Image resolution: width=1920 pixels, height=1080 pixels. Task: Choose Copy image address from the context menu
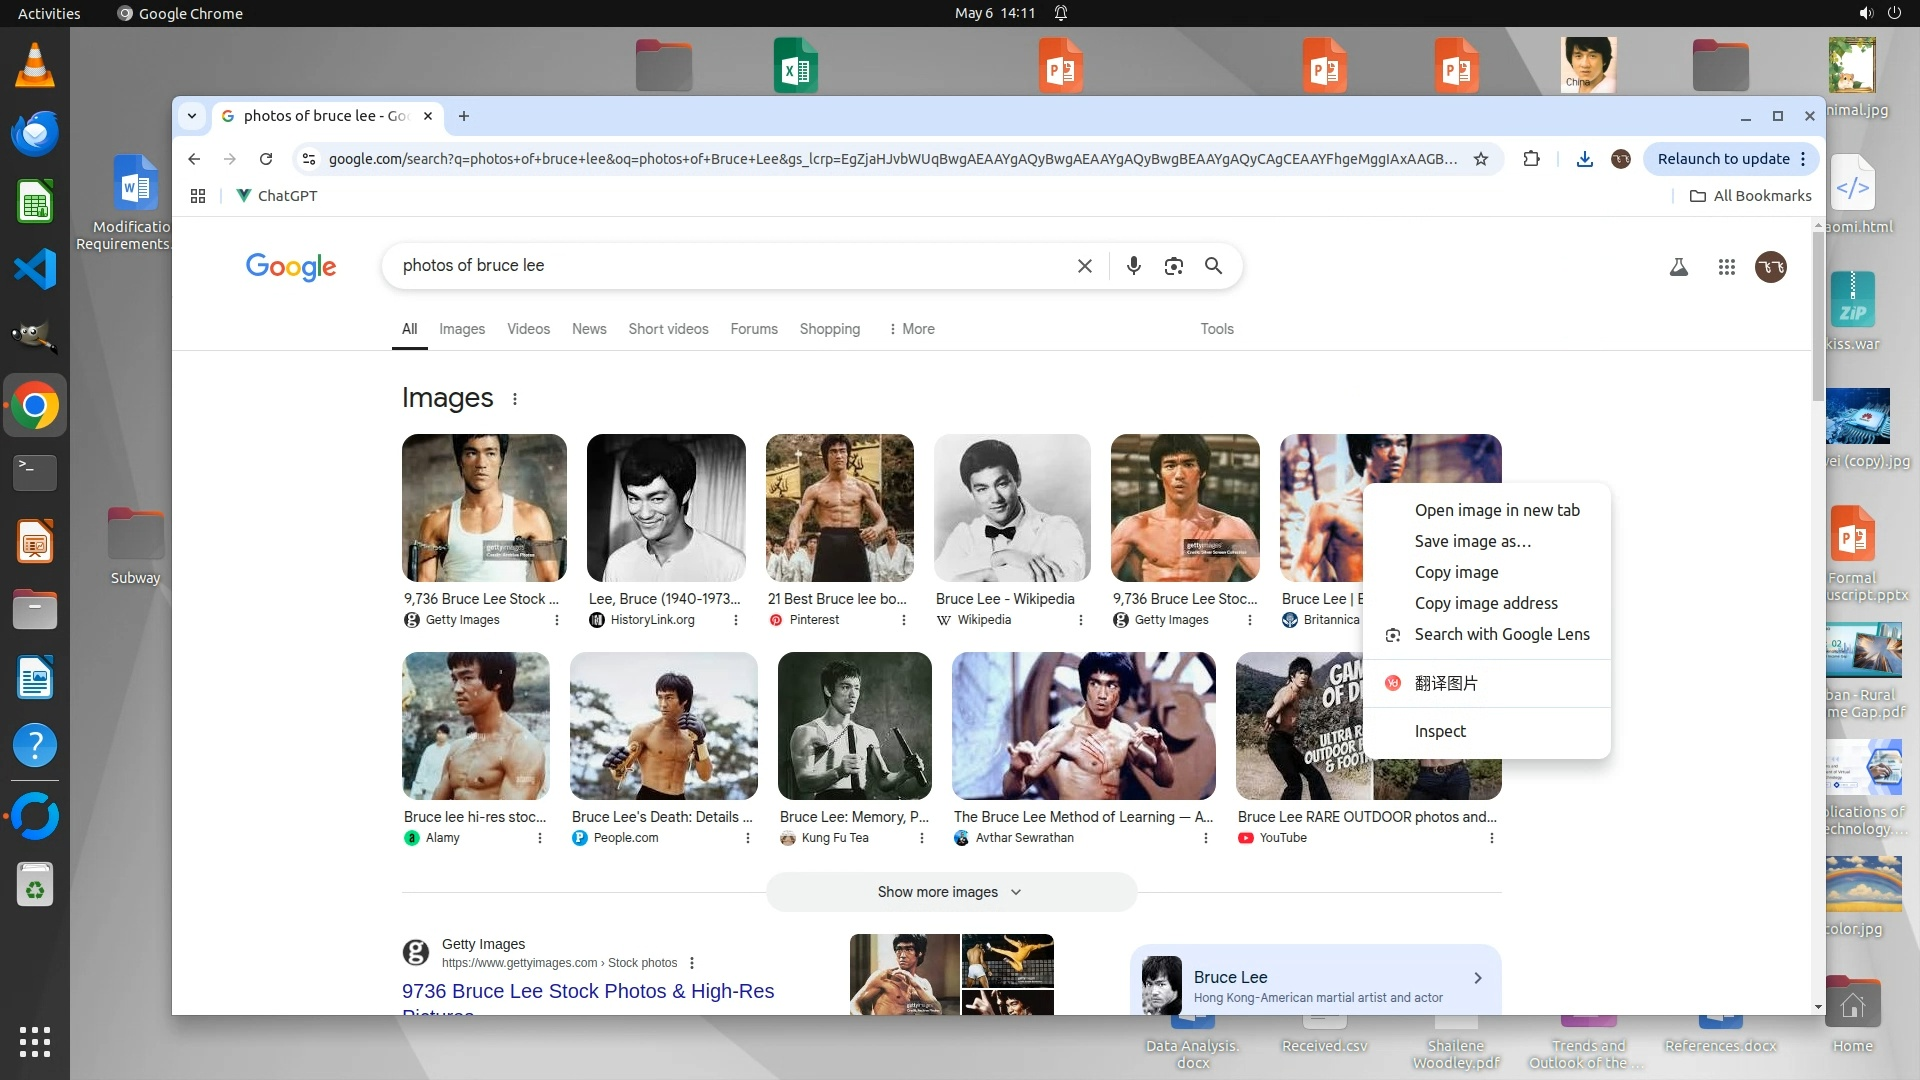[x=1485, y=603]
